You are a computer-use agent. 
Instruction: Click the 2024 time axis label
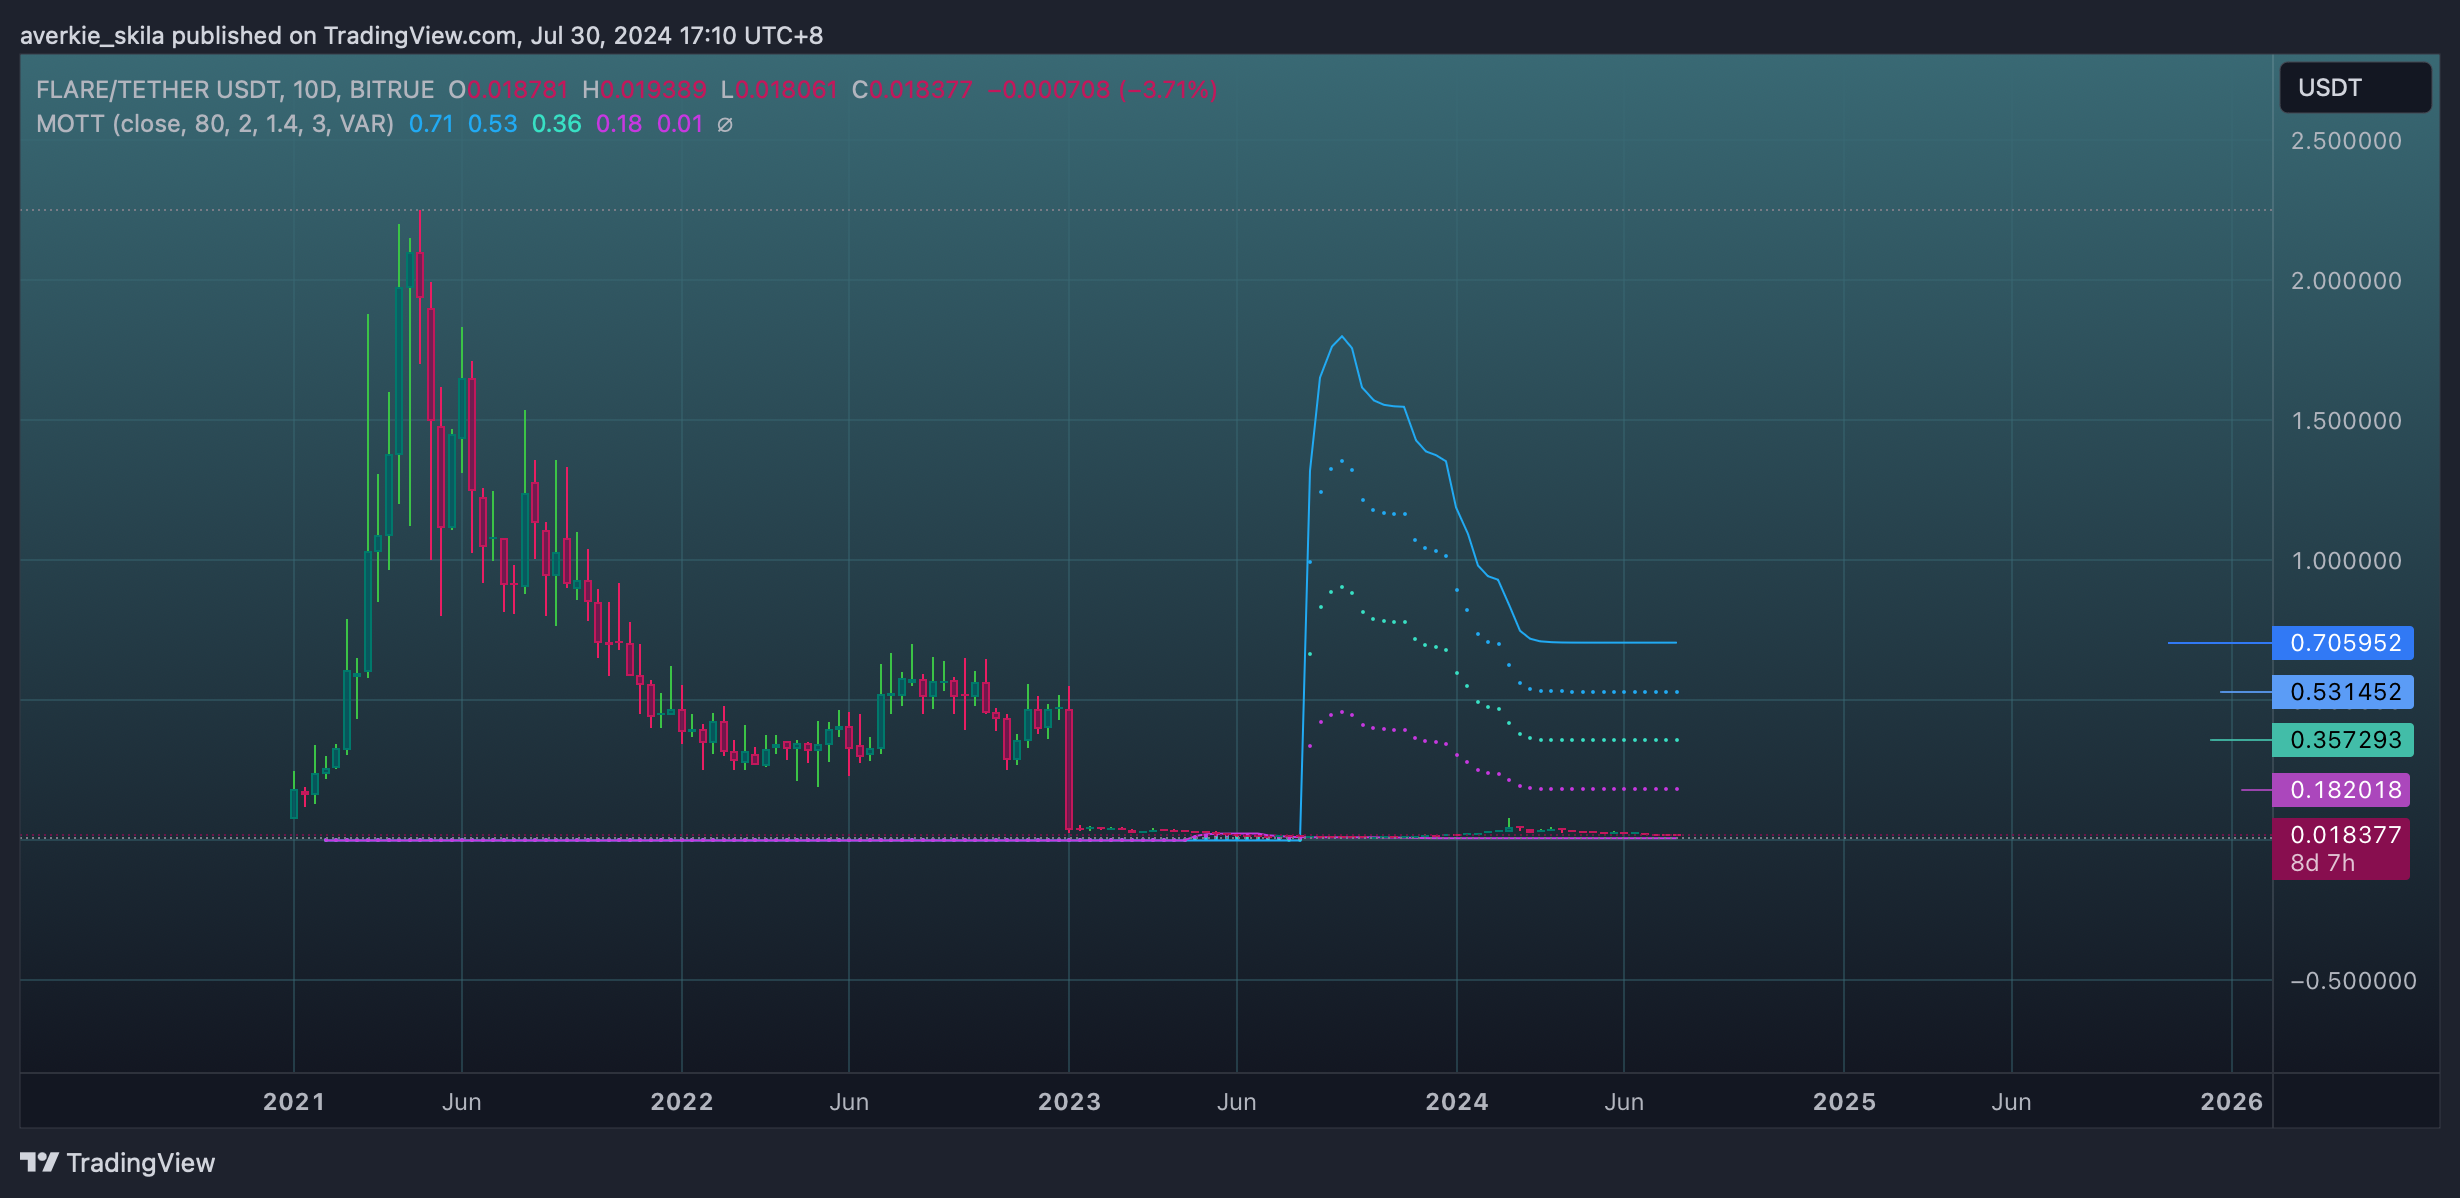click(x=1457, y=1102)
